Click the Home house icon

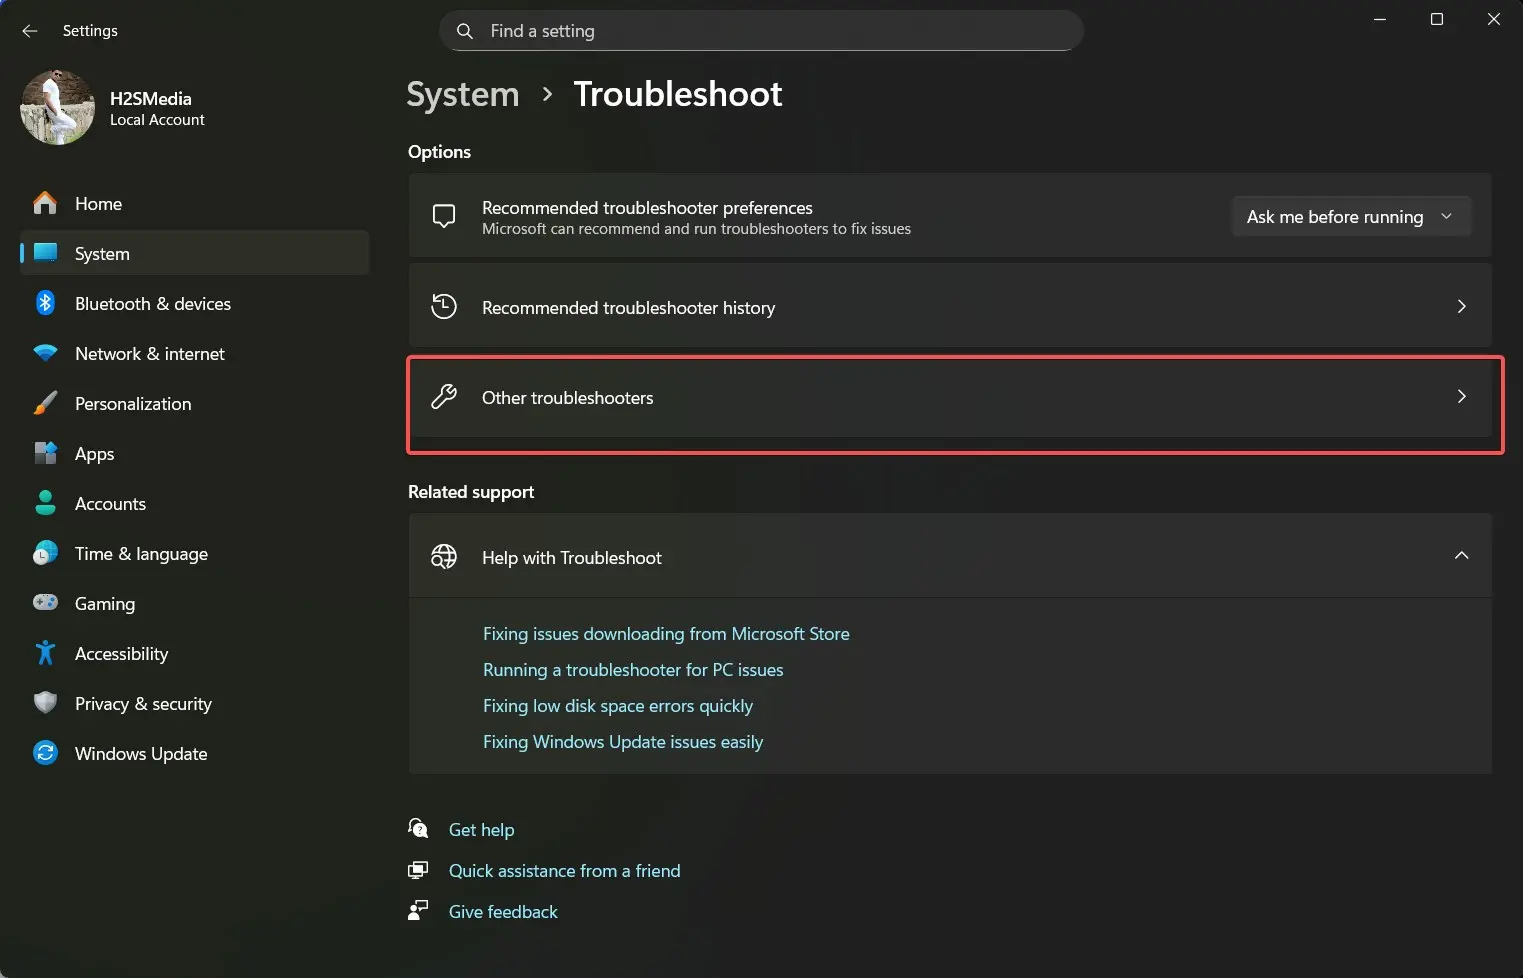pyautogui.click(x=45, y=203)
